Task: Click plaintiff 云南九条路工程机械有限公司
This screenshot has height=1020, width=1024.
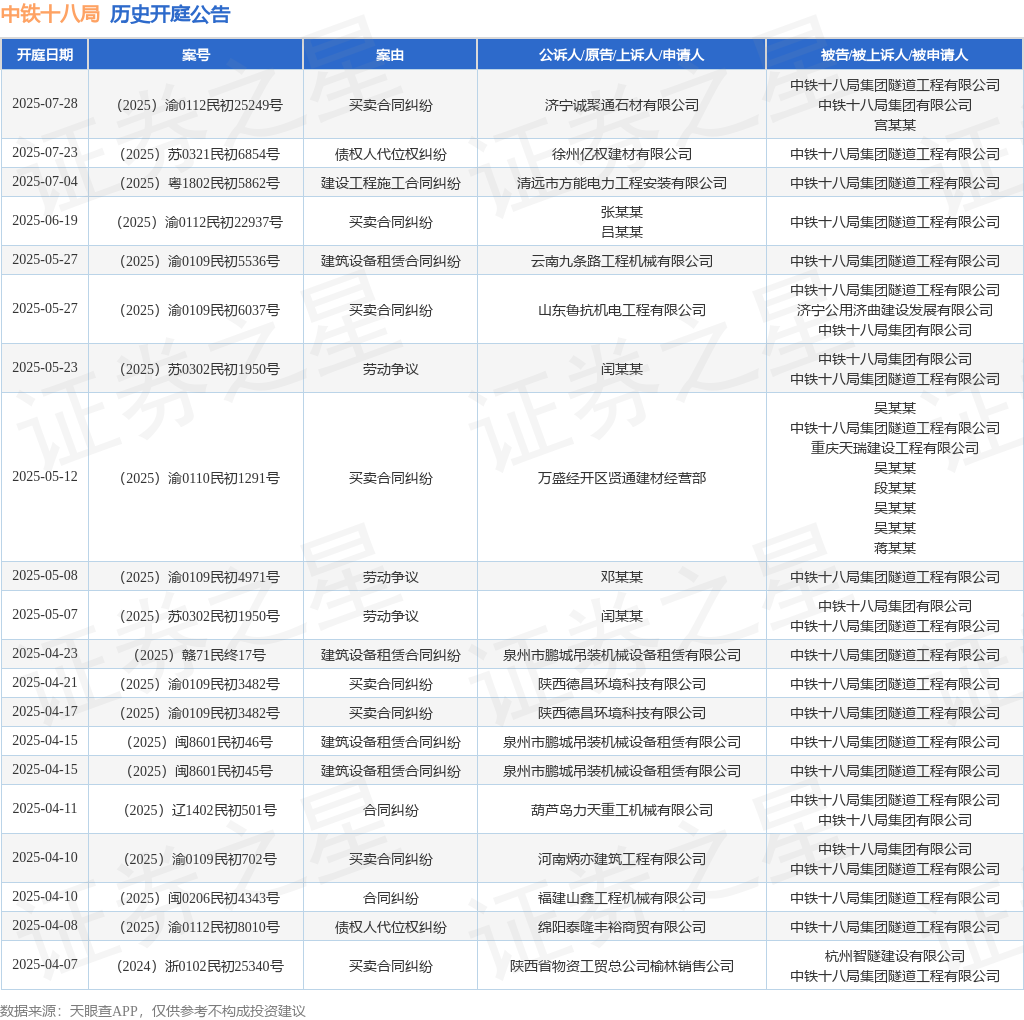Action: point(621,261)
